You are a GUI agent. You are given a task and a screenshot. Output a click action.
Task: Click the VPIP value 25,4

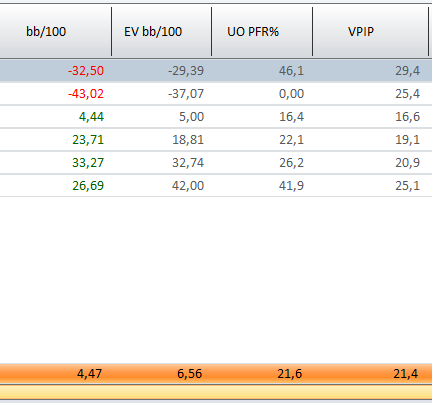(x=407, y=94)
